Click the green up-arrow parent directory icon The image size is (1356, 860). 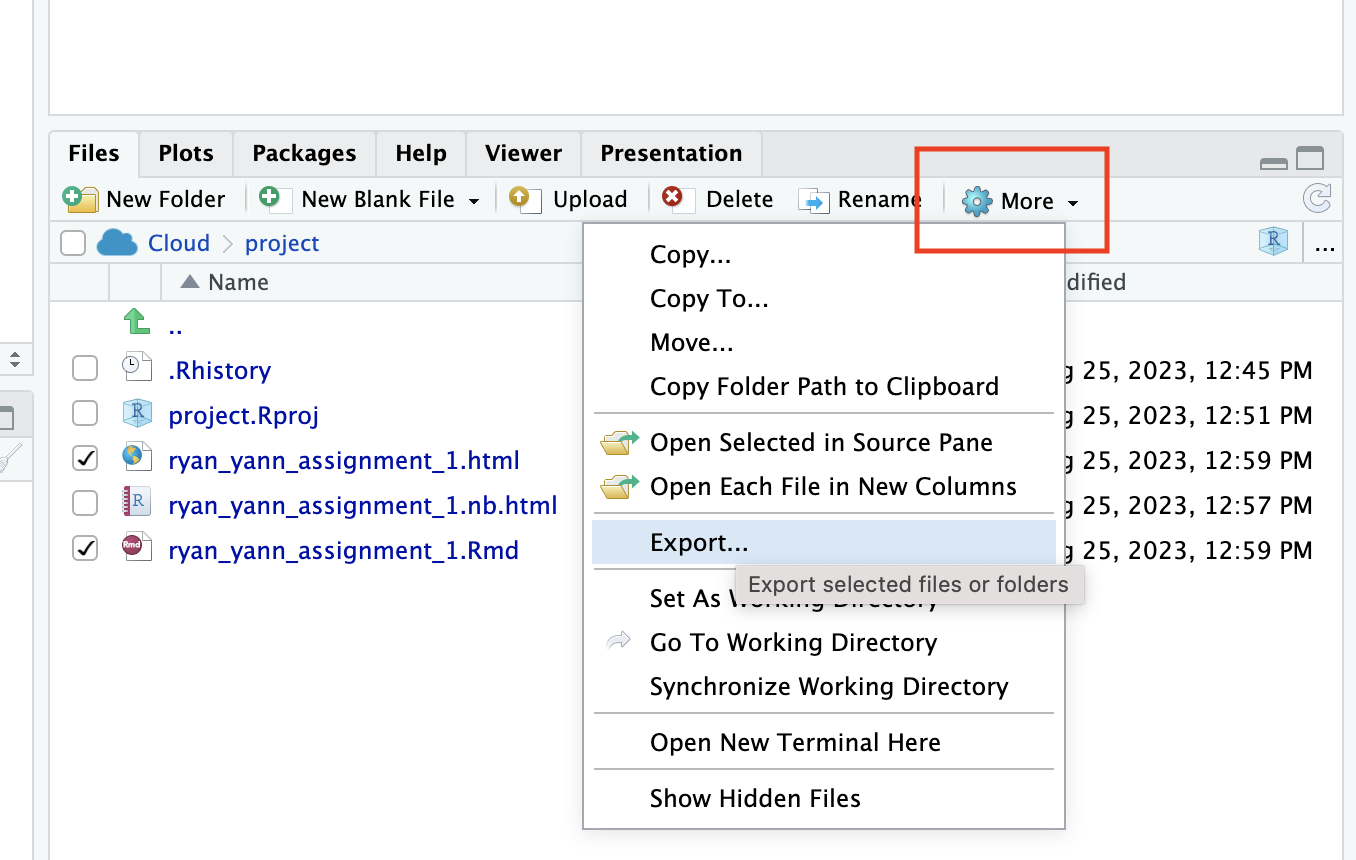(136, 322)
